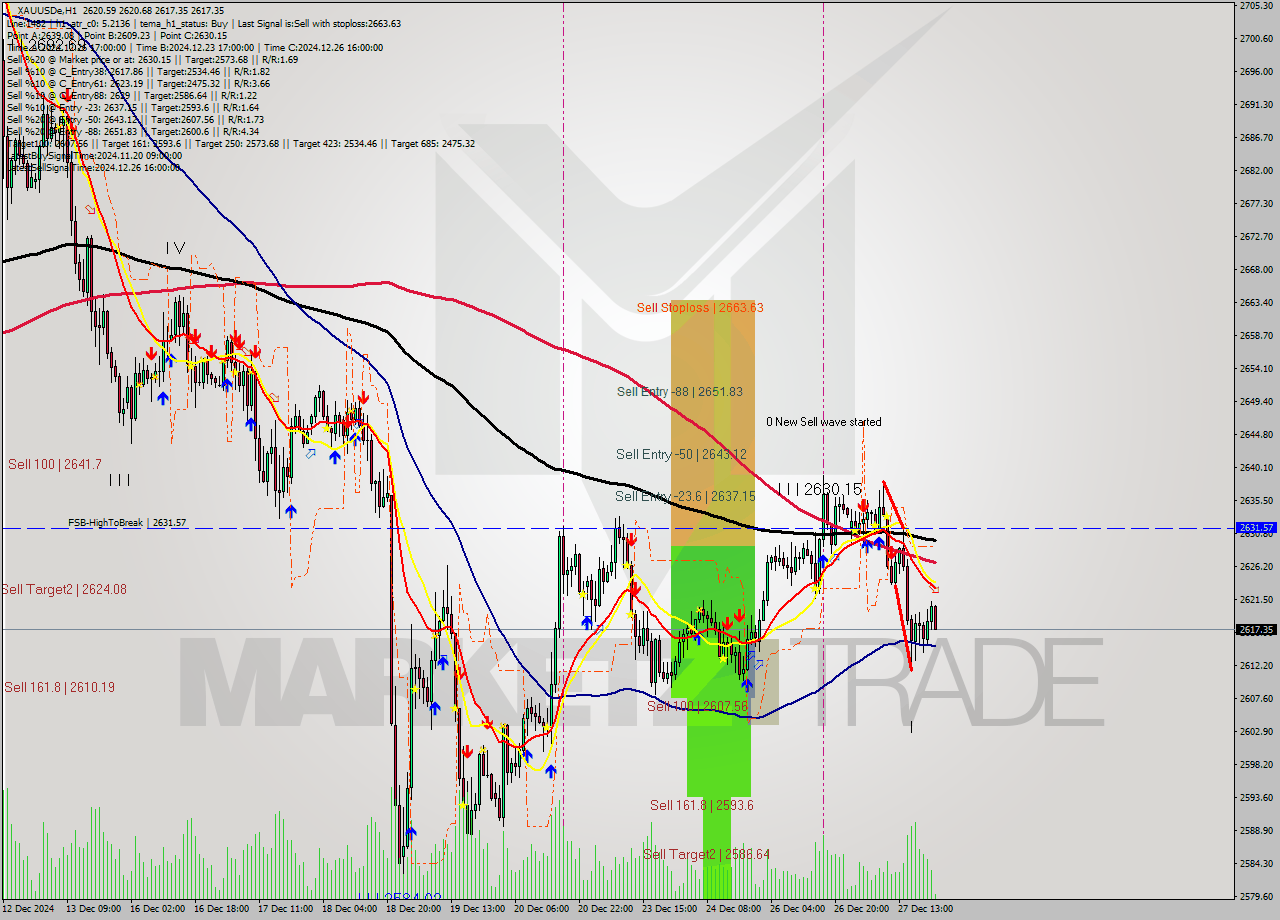Click the 2579.60 price axis value
Screen dimensions: 1280x920
point(1256,897)
